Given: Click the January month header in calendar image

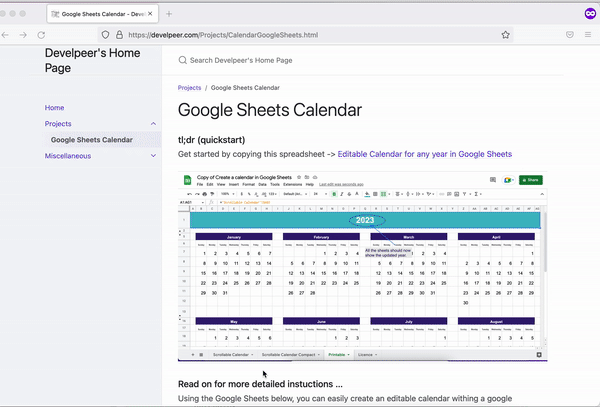Looking at the screenshot, I should tap(234, 237).
